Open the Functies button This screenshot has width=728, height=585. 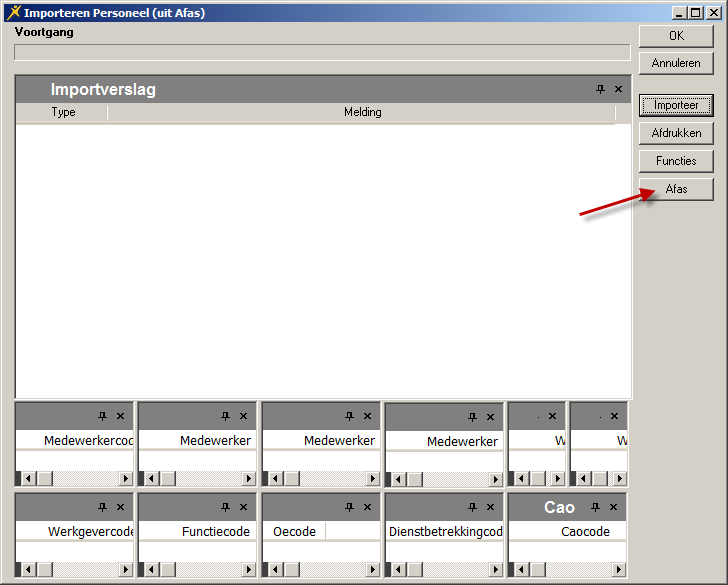coord(676,161)
